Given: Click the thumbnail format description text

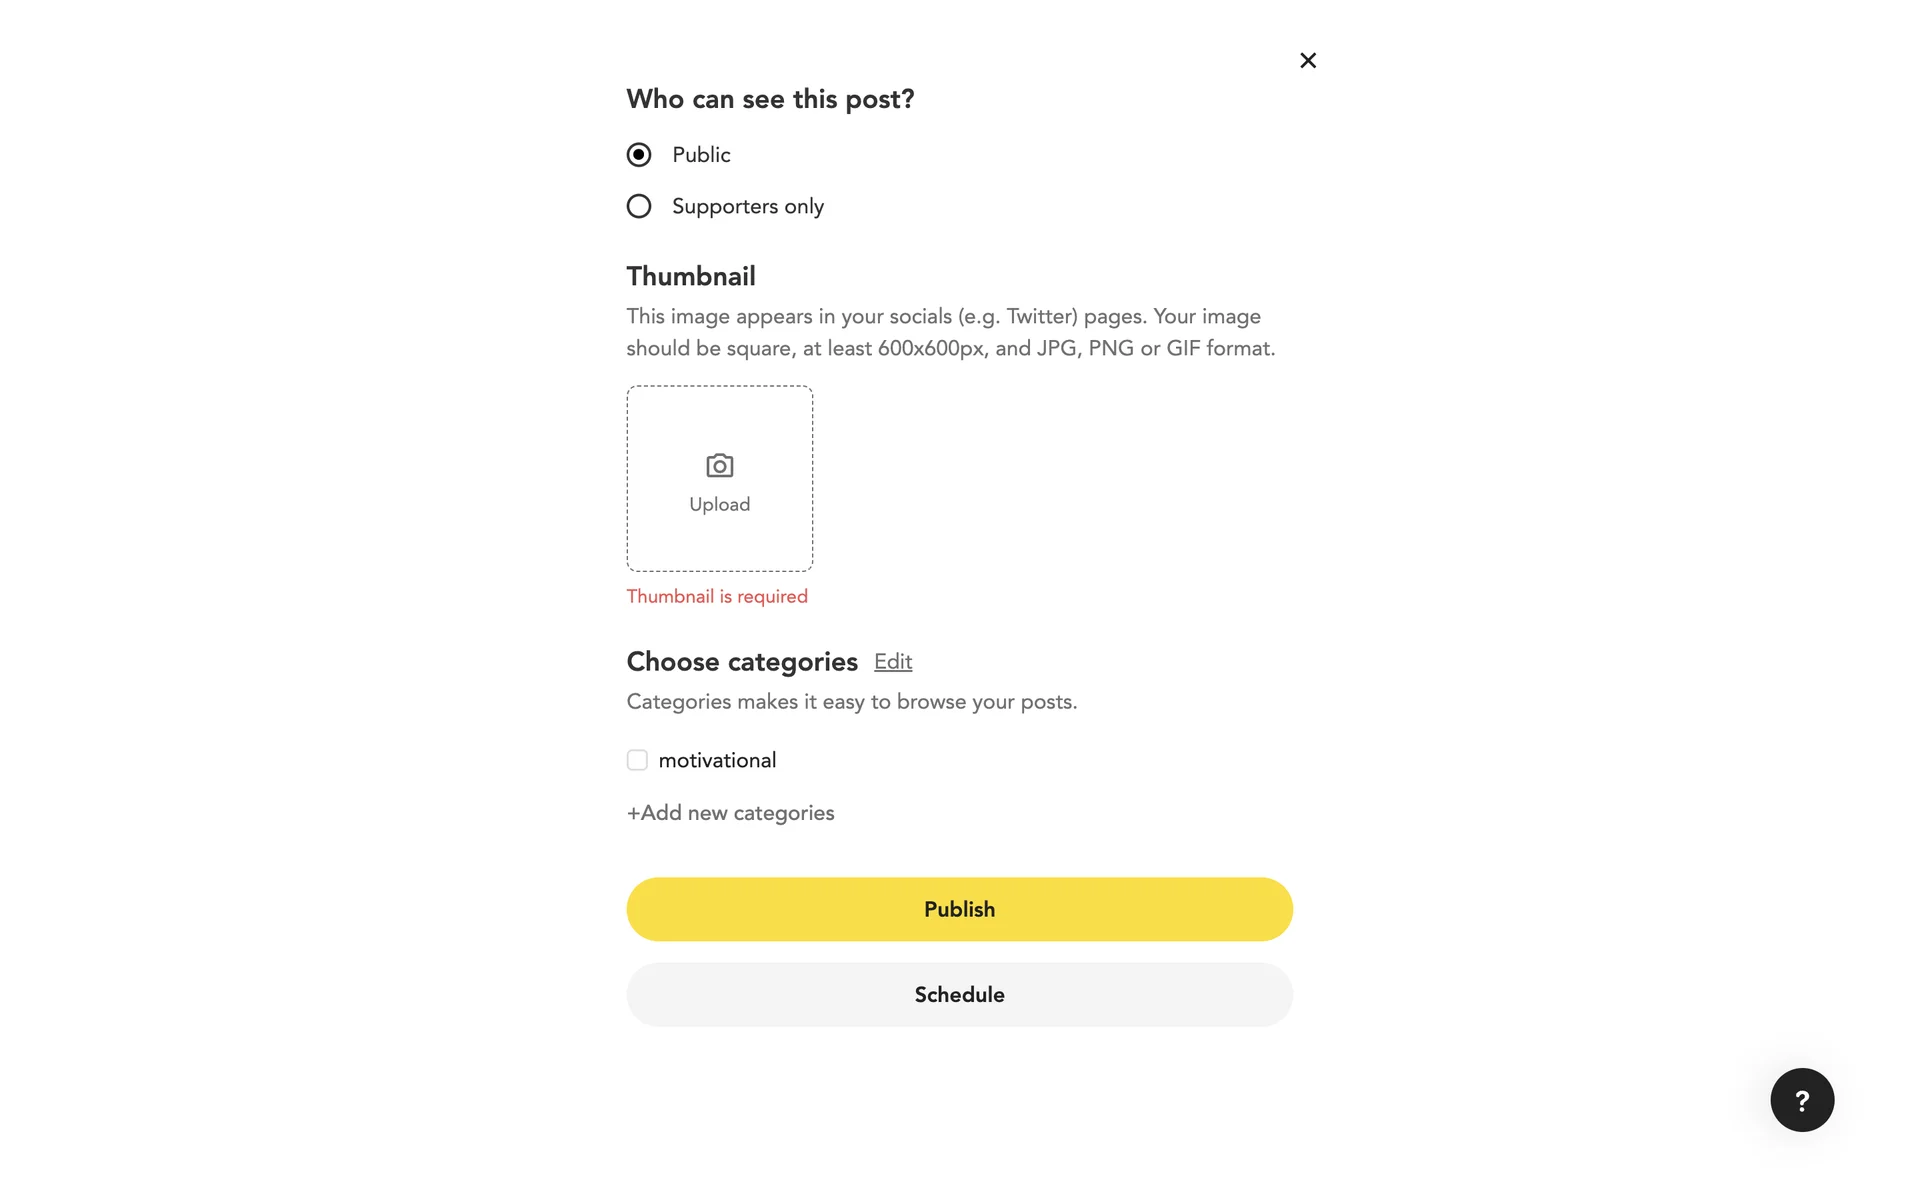Looking at the screenshot, I should [x=949, y=333].
